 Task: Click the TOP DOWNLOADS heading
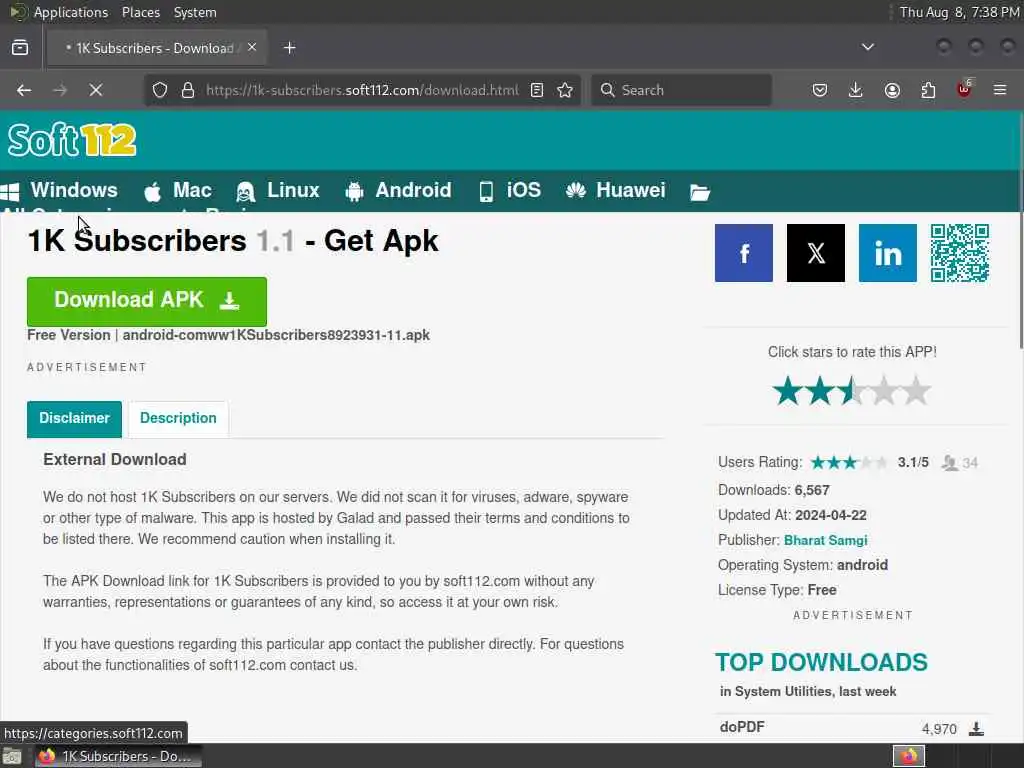(x=821, y=662)
